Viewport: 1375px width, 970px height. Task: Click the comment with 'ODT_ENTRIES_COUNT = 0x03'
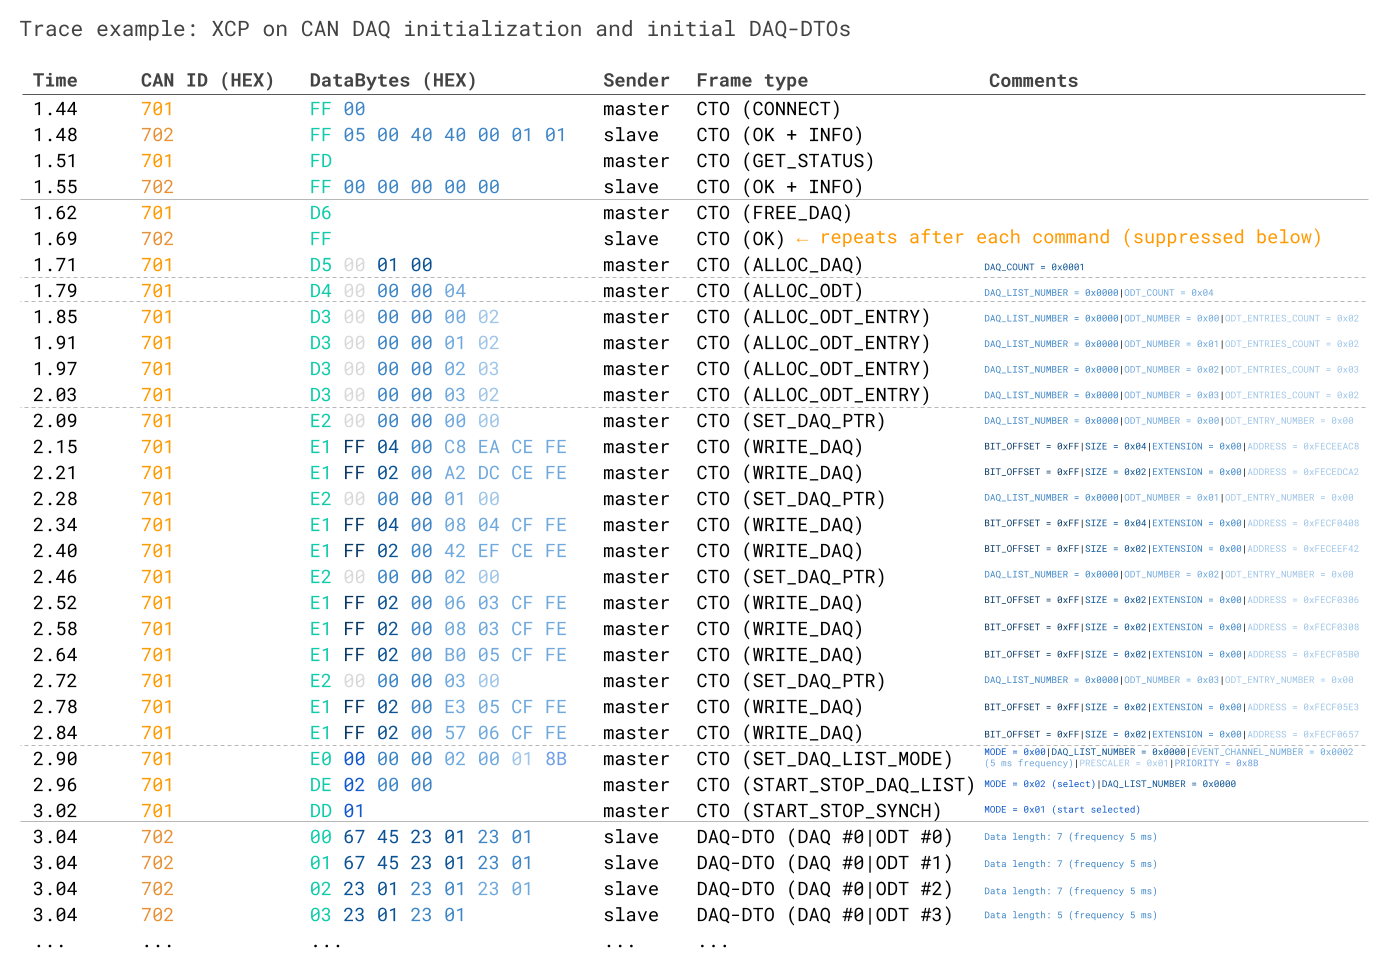[1171, 370]
